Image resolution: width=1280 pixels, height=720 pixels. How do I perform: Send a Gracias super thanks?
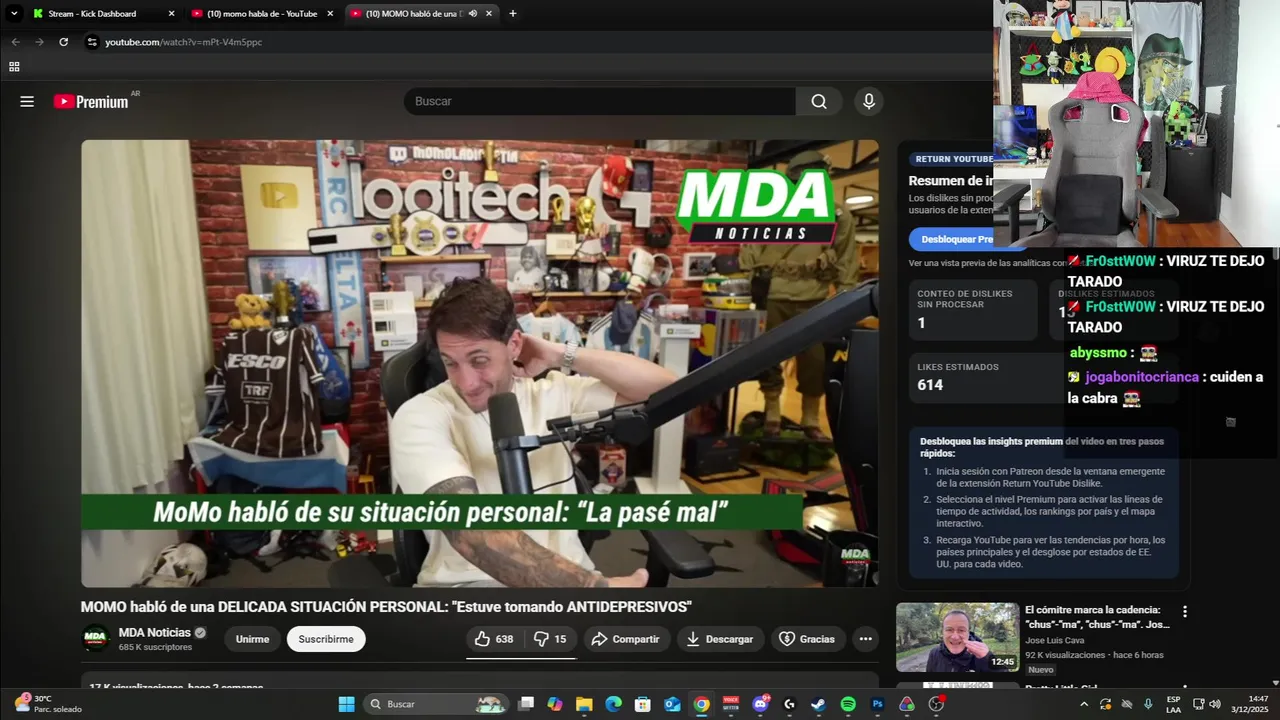[x=807, y=639]
